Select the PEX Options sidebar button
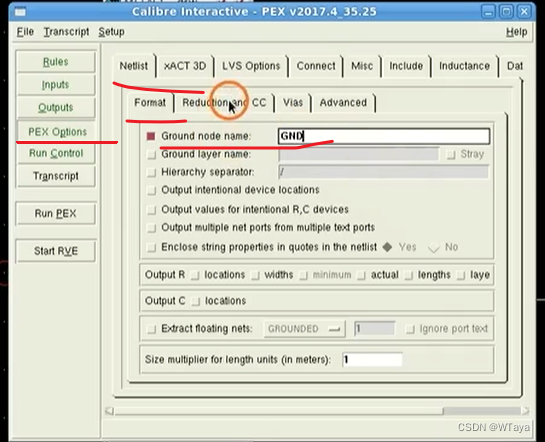 point(57,132)
